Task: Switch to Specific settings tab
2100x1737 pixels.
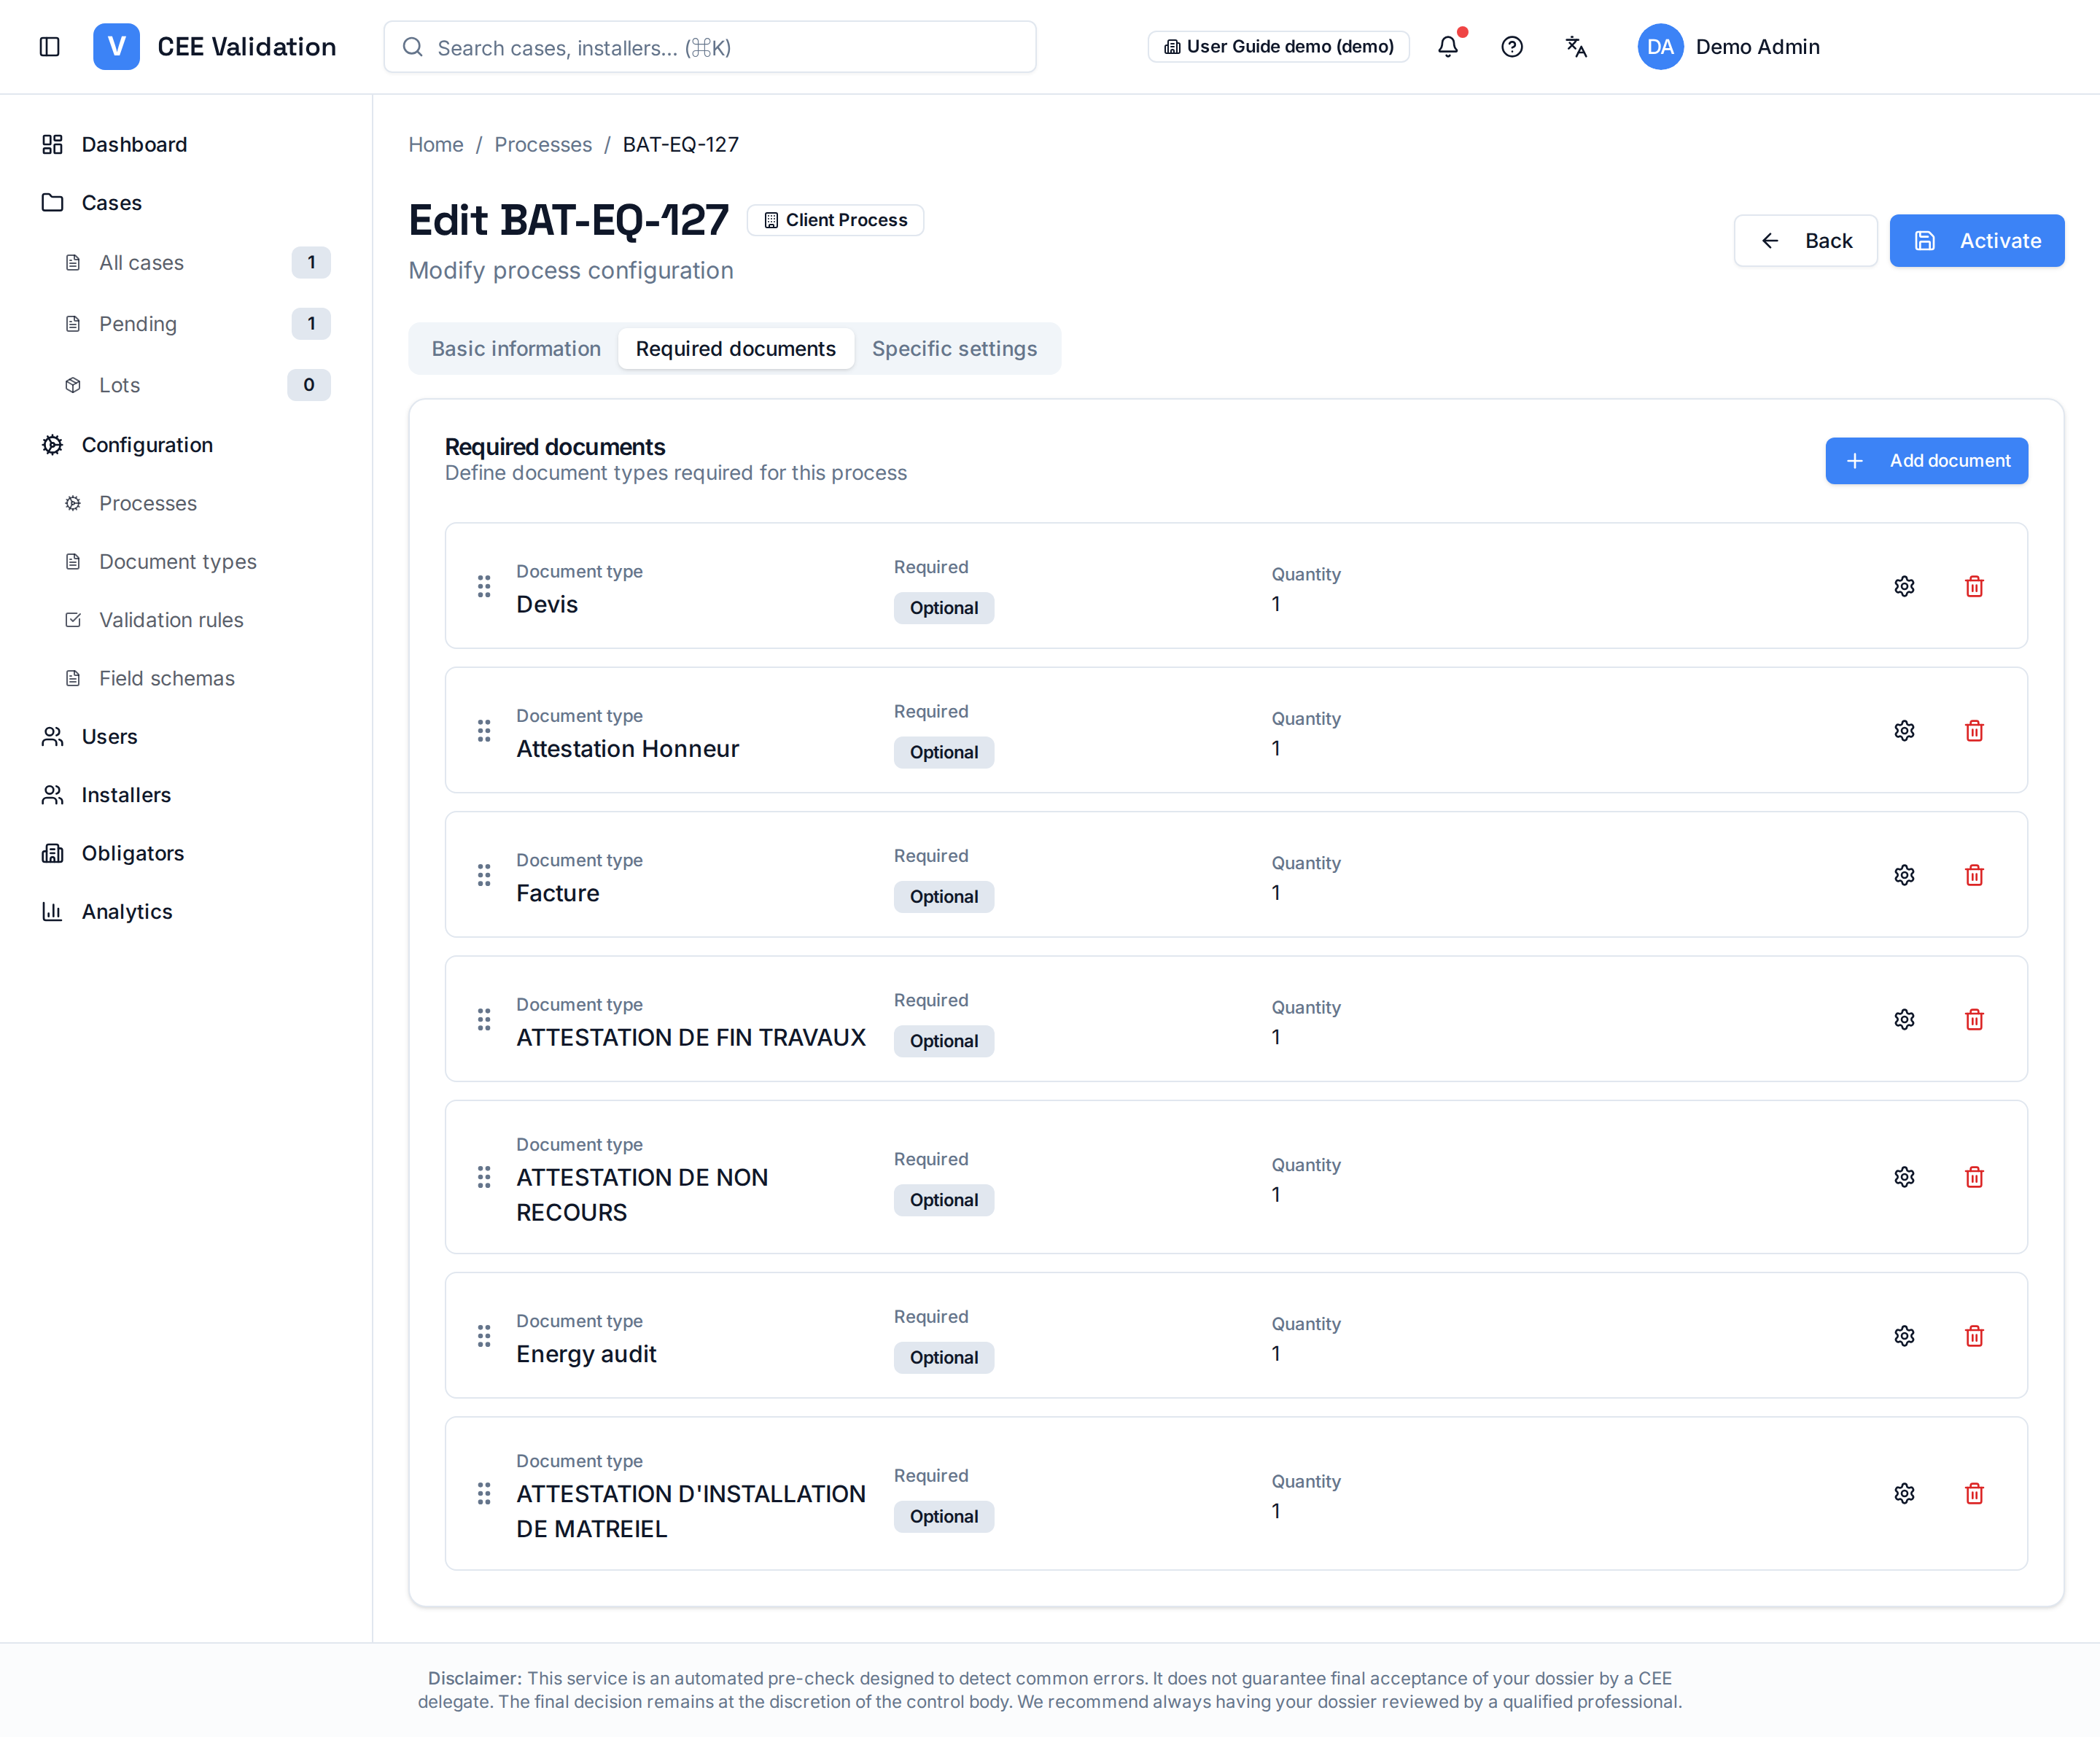Action: (954, 348)
